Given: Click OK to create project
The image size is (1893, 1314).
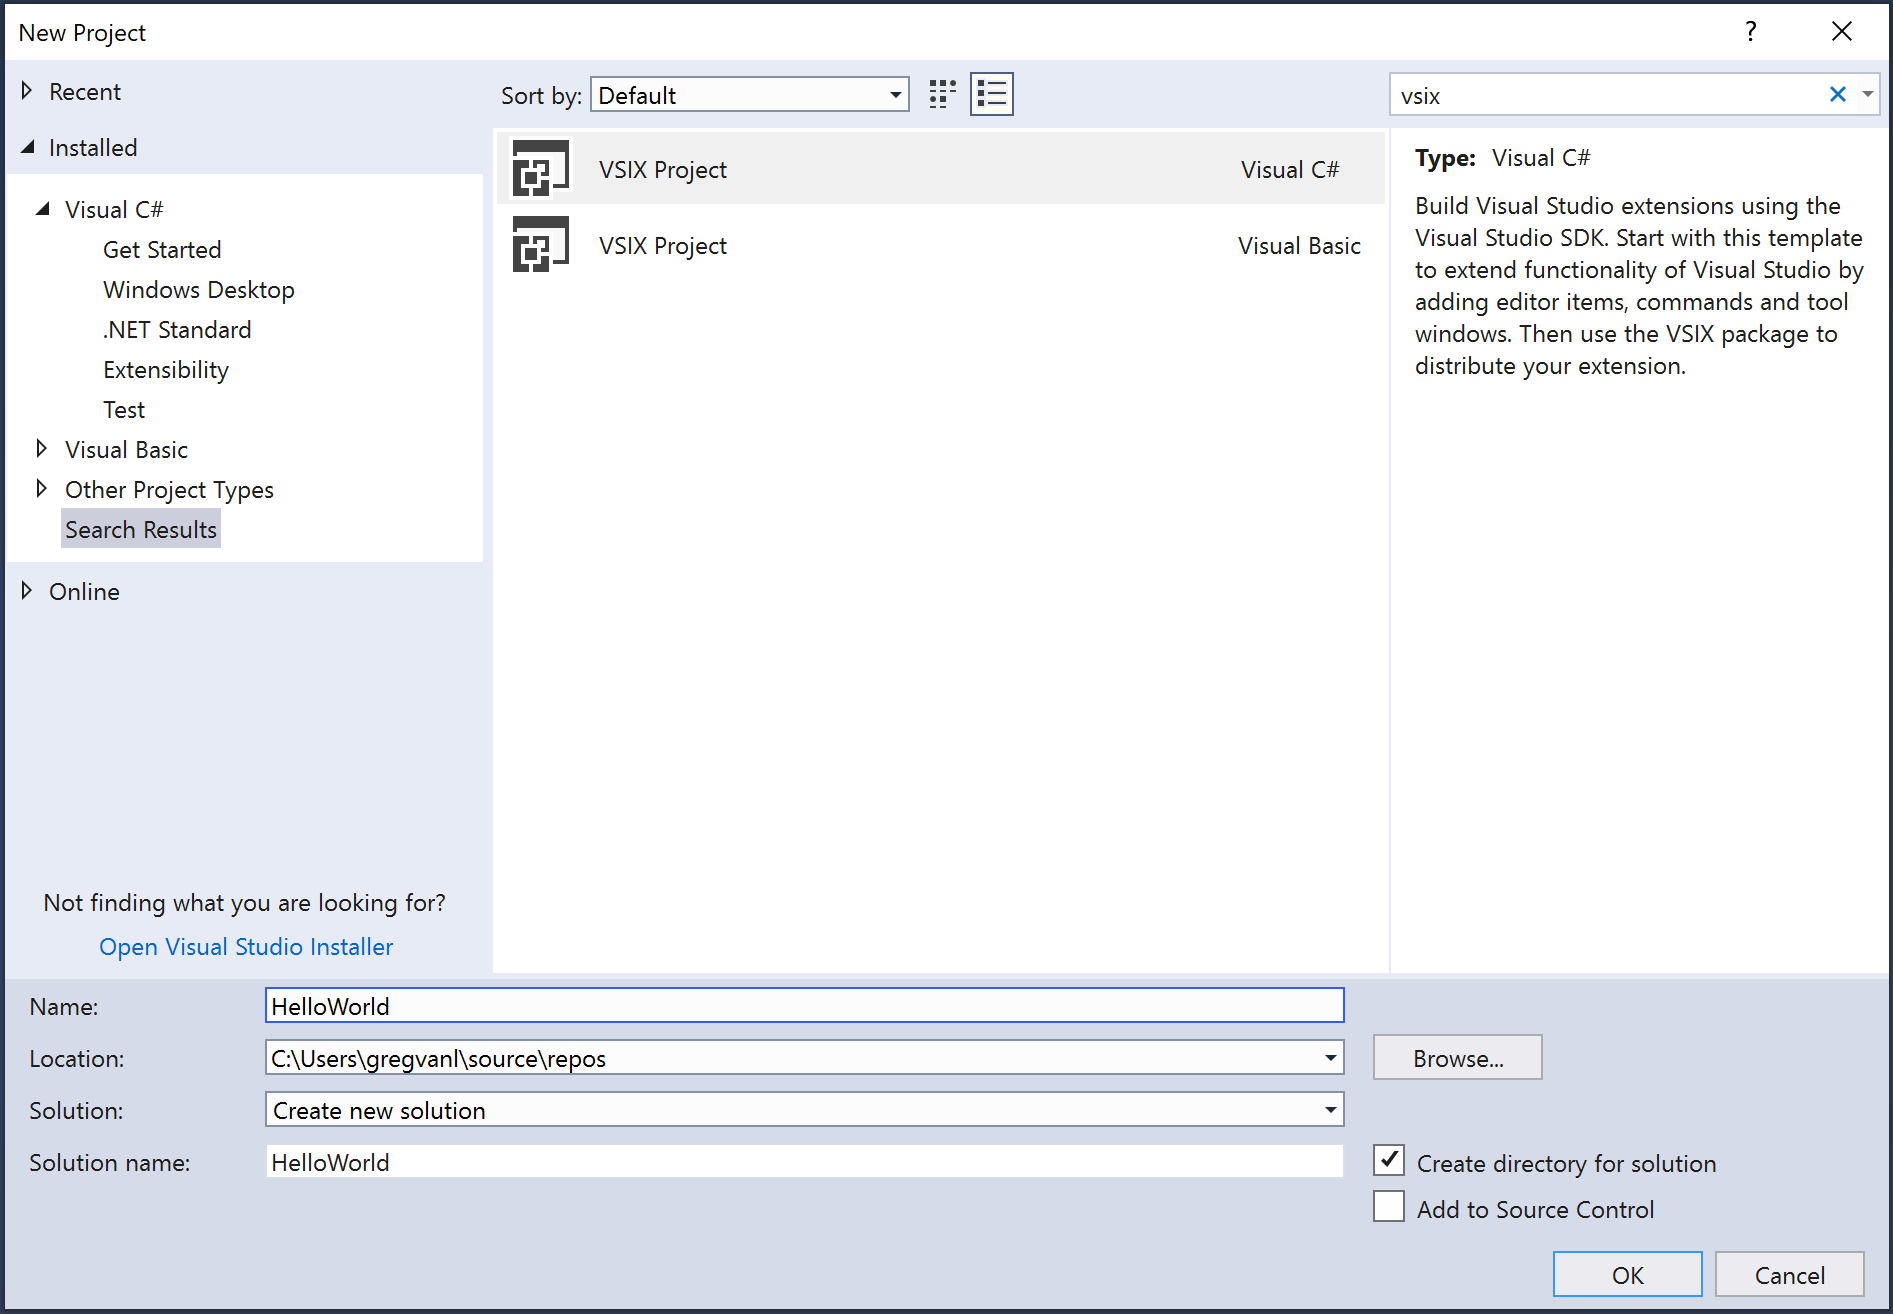Looking at the screenshot, I should 1627,1275.
